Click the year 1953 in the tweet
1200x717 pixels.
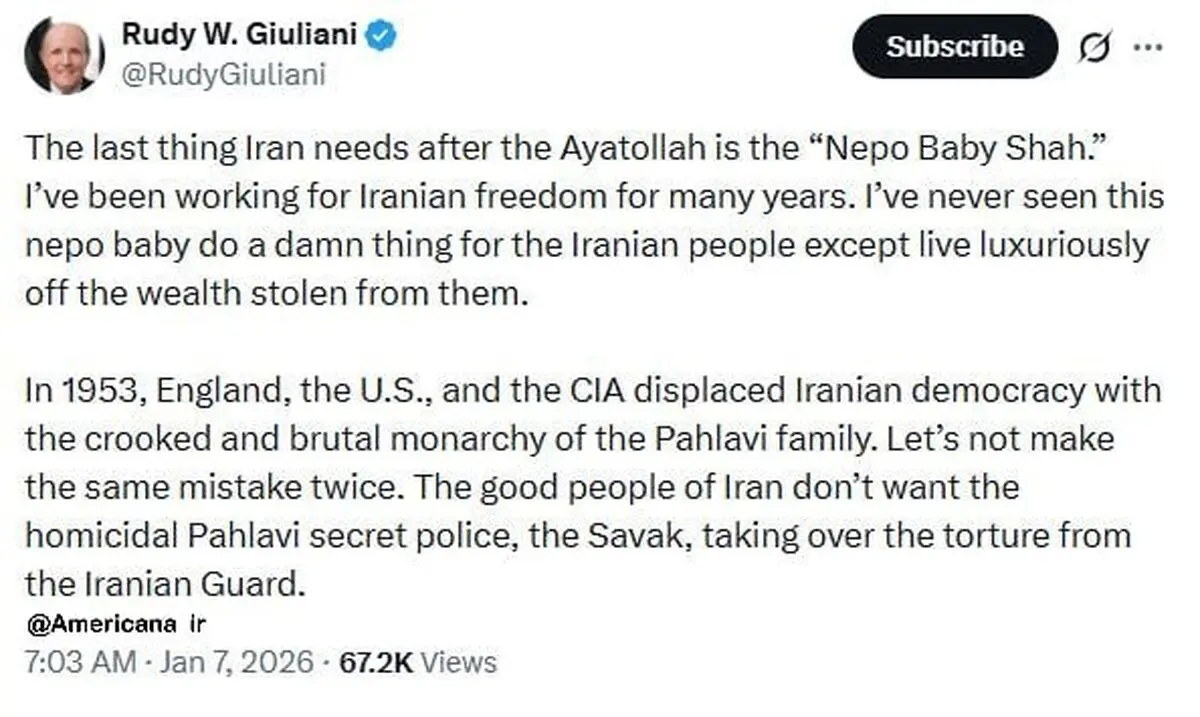(x=99, y=391)
